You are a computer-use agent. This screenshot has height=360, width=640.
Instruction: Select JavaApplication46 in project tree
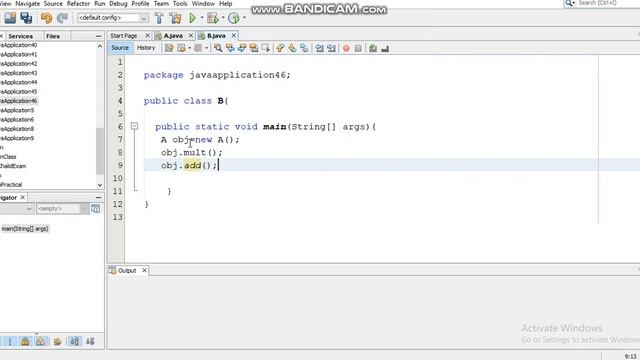(18, 101)
